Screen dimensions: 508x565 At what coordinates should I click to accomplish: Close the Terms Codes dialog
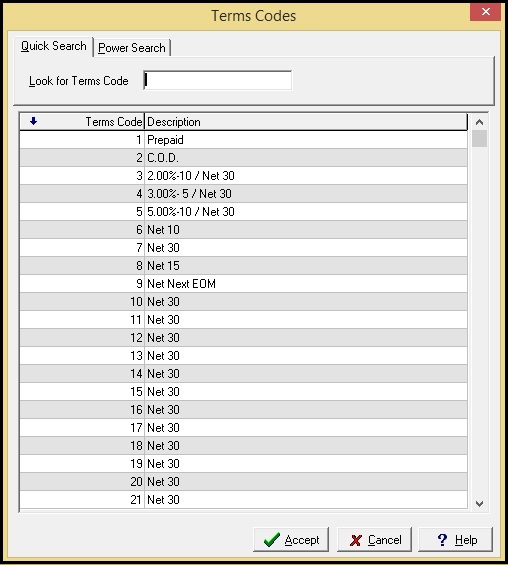(485, 12)
